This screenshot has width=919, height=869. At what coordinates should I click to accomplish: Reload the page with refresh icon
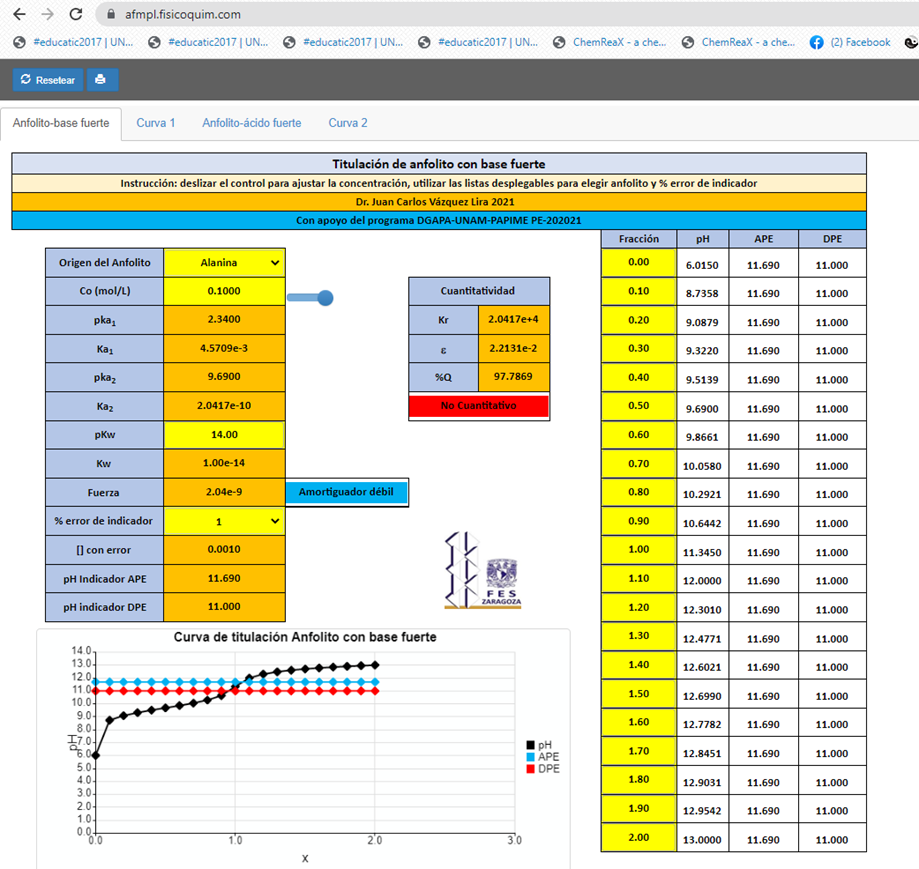click(x=76, y=15)
